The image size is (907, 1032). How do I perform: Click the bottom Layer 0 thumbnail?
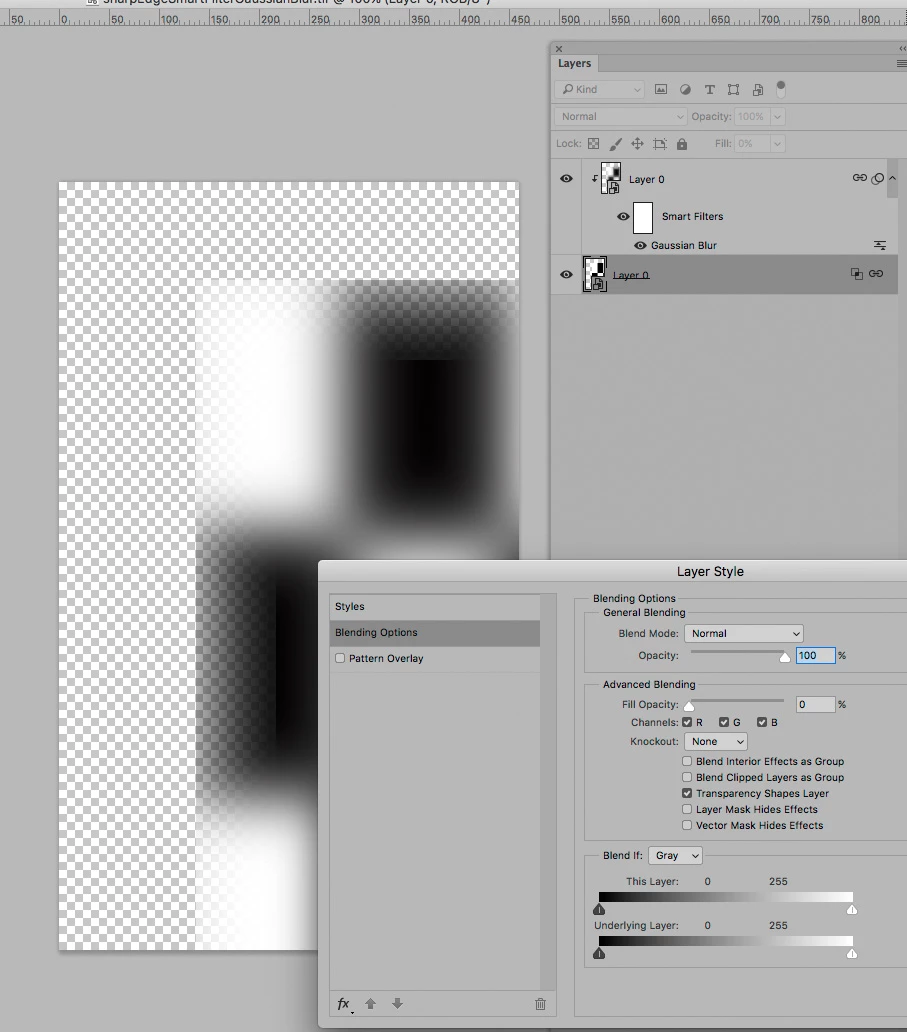coord(595,274)
